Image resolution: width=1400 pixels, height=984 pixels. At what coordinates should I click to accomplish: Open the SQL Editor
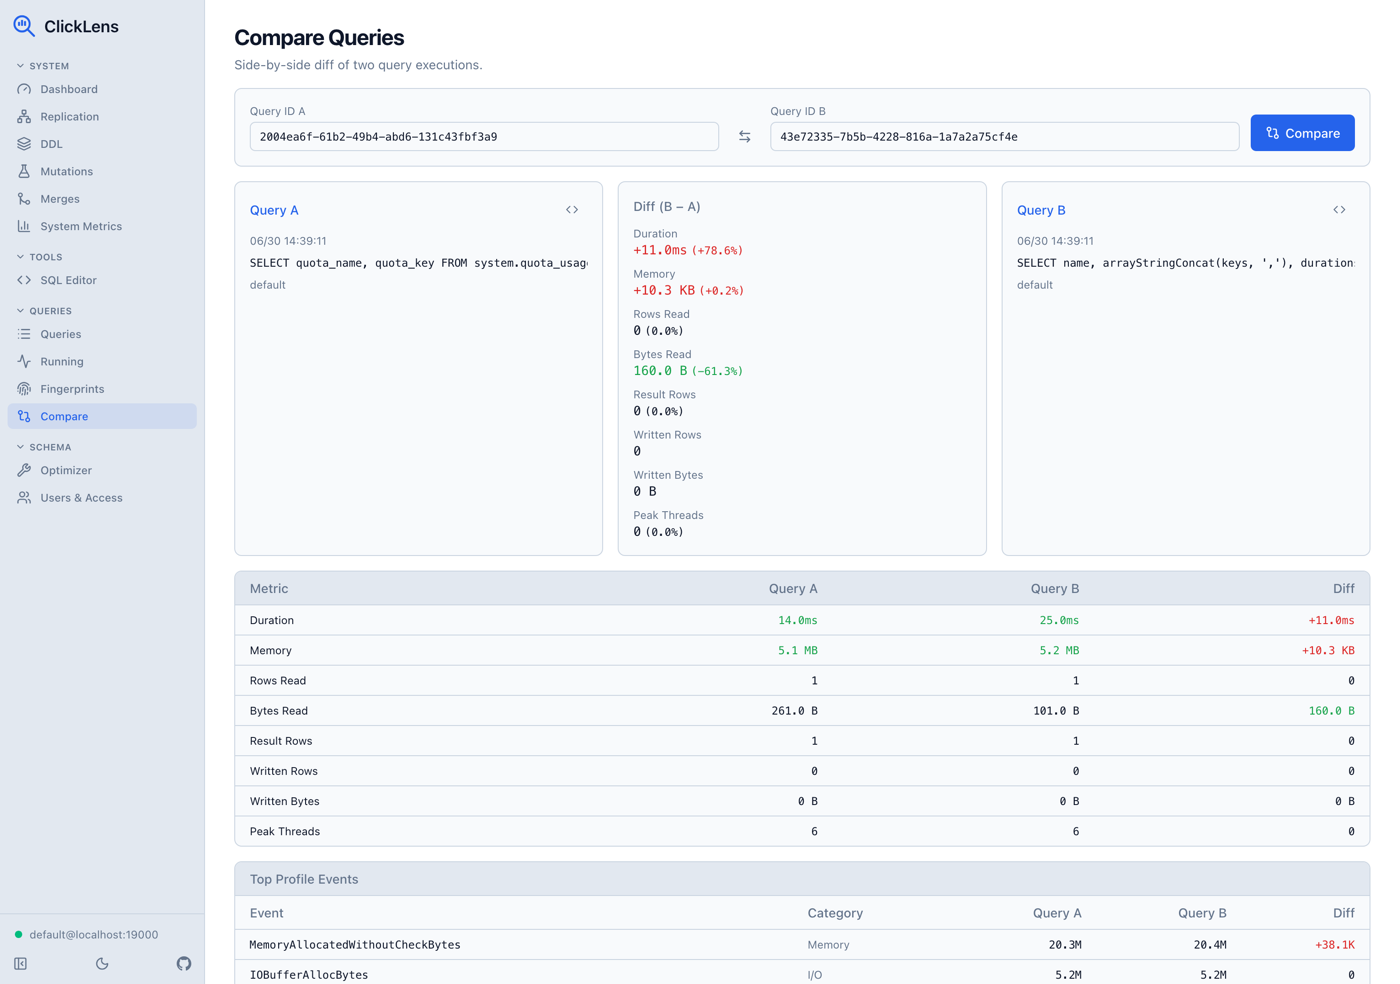tap(102, 280)
